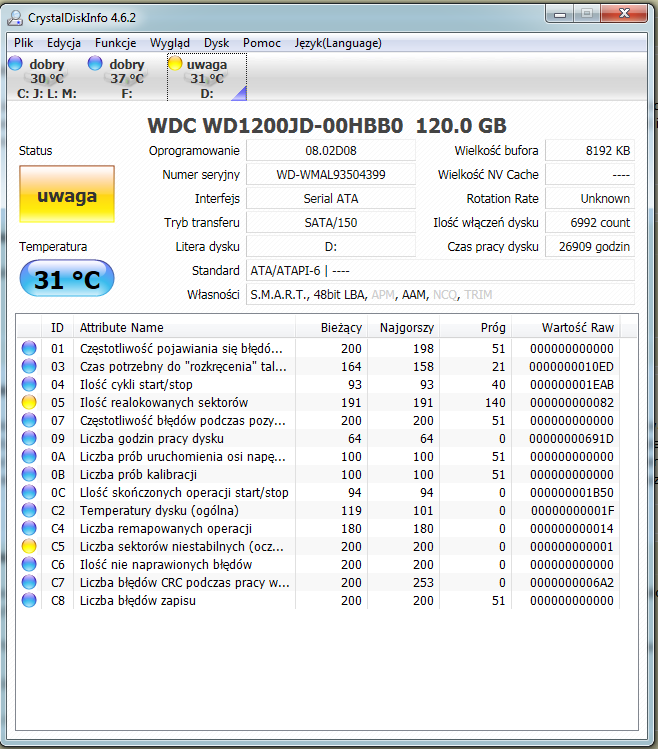
Task: Click the yellow uwaga health status button
Action: [67, 194]
